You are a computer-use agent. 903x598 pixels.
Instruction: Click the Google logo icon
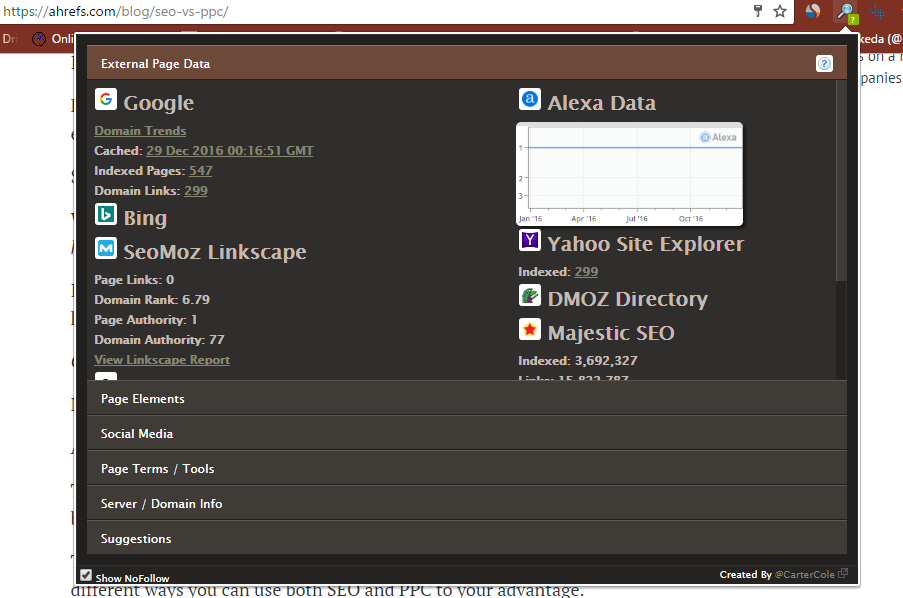point(106,99)
